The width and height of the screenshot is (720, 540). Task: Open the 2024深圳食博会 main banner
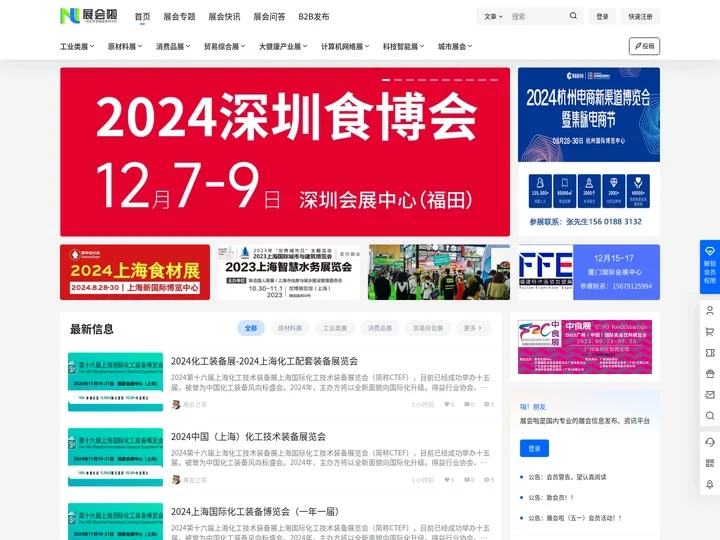pyautogui.click(x=285, y=152)
